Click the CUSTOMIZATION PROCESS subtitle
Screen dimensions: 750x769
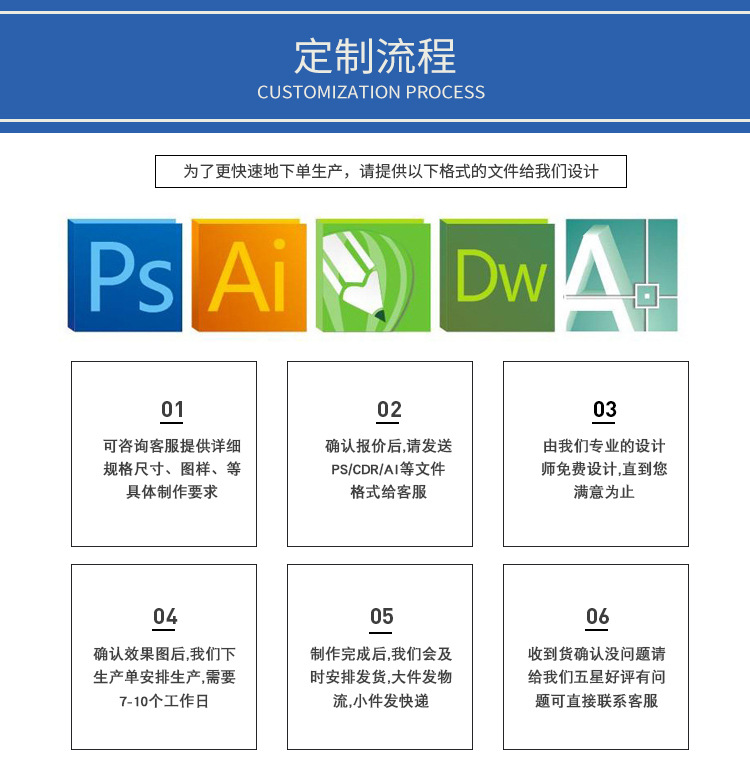(x=371, y=92)
